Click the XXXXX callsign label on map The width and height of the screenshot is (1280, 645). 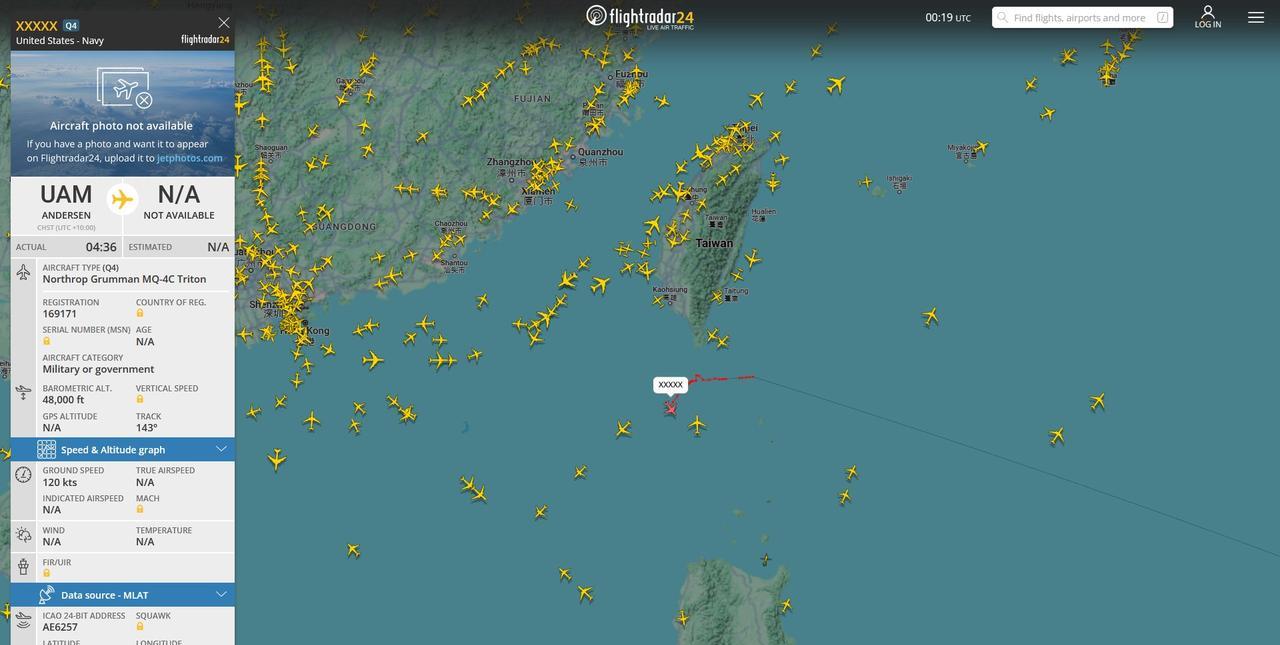point(671,385)
